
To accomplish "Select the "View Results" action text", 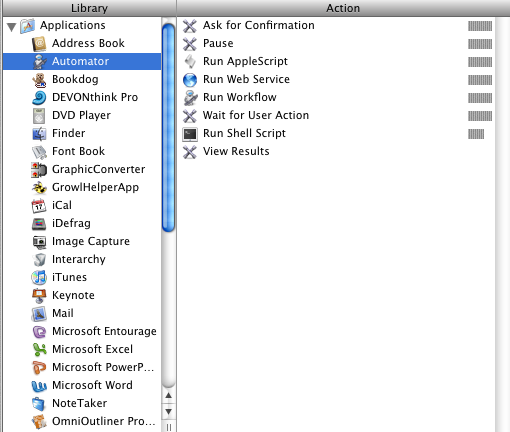I will (236, 151).
